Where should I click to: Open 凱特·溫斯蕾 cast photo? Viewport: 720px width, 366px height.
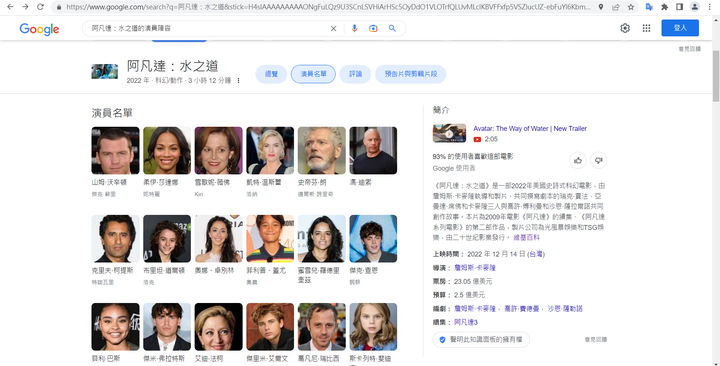point(270,151)
